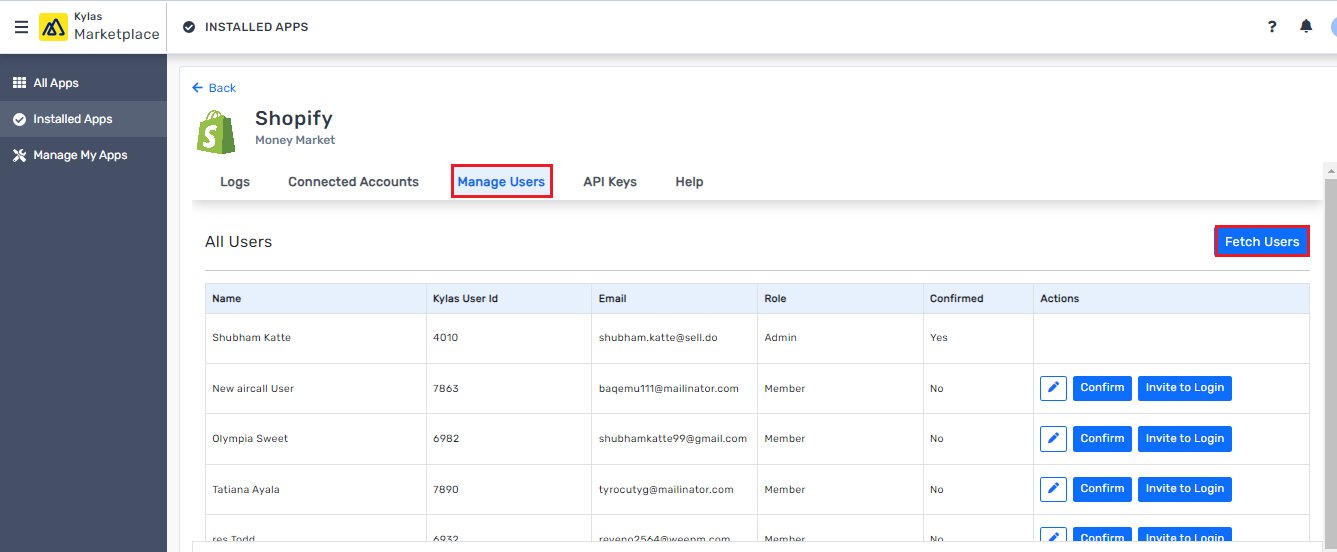1337x552 pixels.
Task: Switch to the Connected Accounts tab
Action: 353,182
